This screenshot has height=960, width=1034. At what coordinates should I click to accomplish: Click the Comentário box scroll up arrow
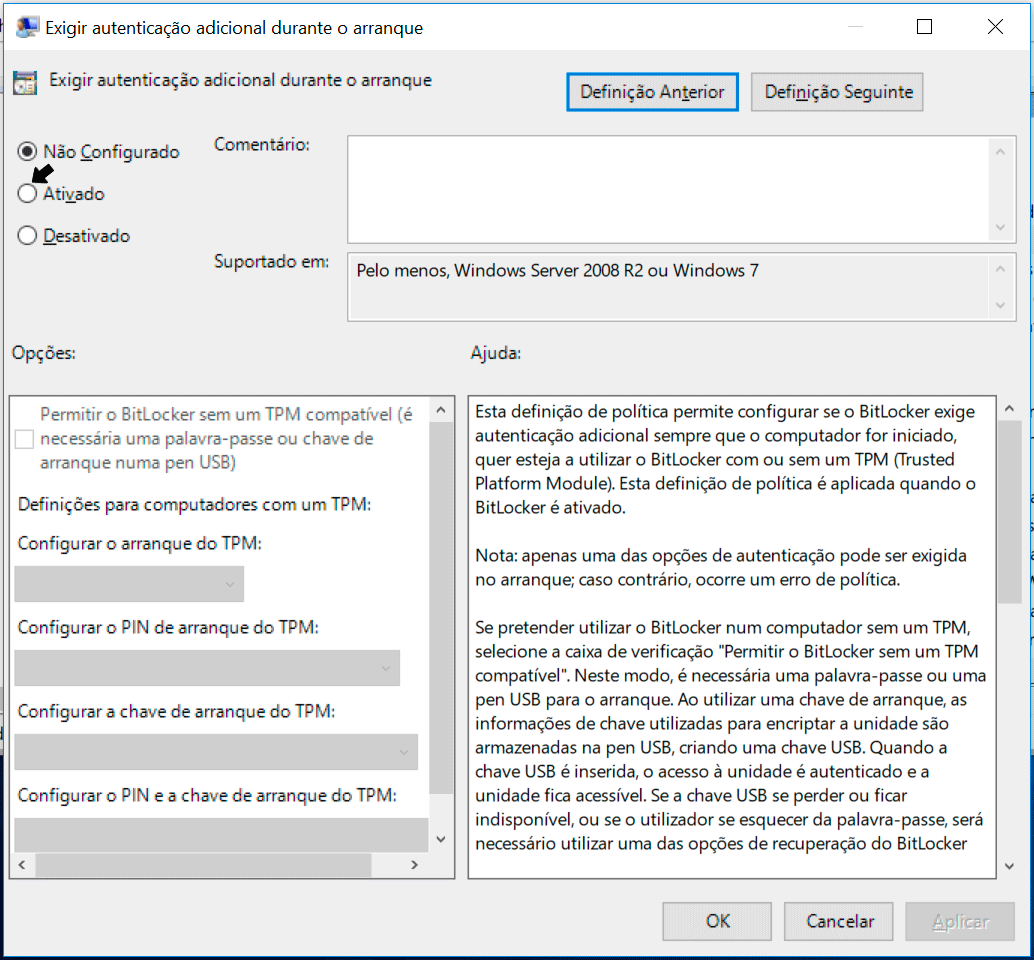point(1000,152)
